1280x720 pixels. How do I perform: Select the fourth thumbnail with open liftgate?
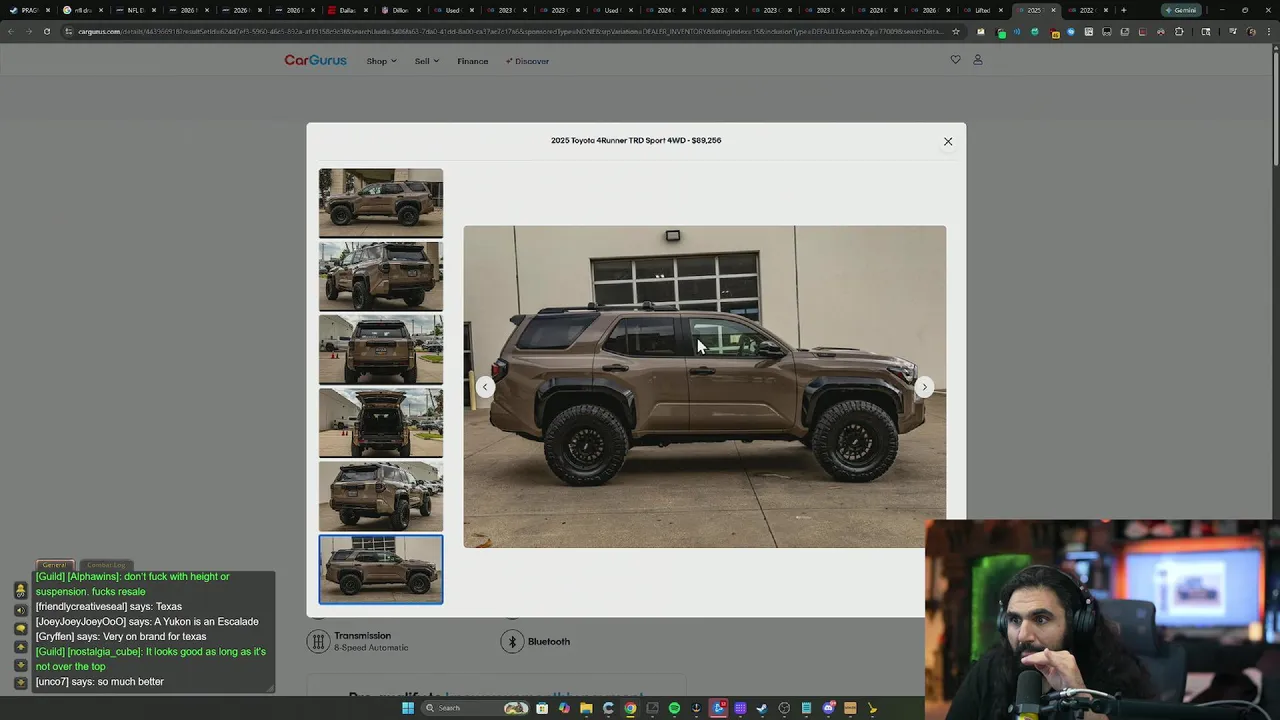[x=381, y=423]
